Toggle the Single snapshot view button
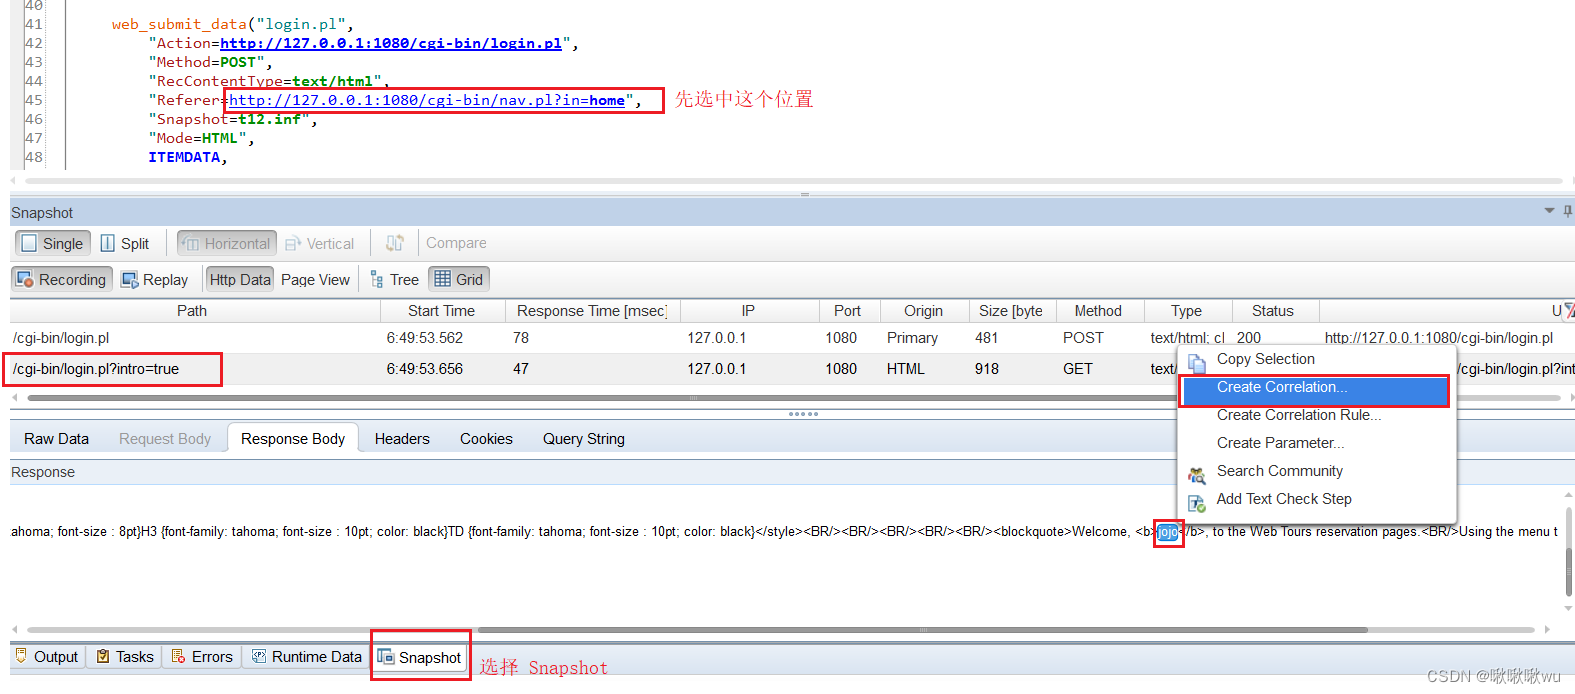This screenshot has height=694, width=1575. pos(53,243)
